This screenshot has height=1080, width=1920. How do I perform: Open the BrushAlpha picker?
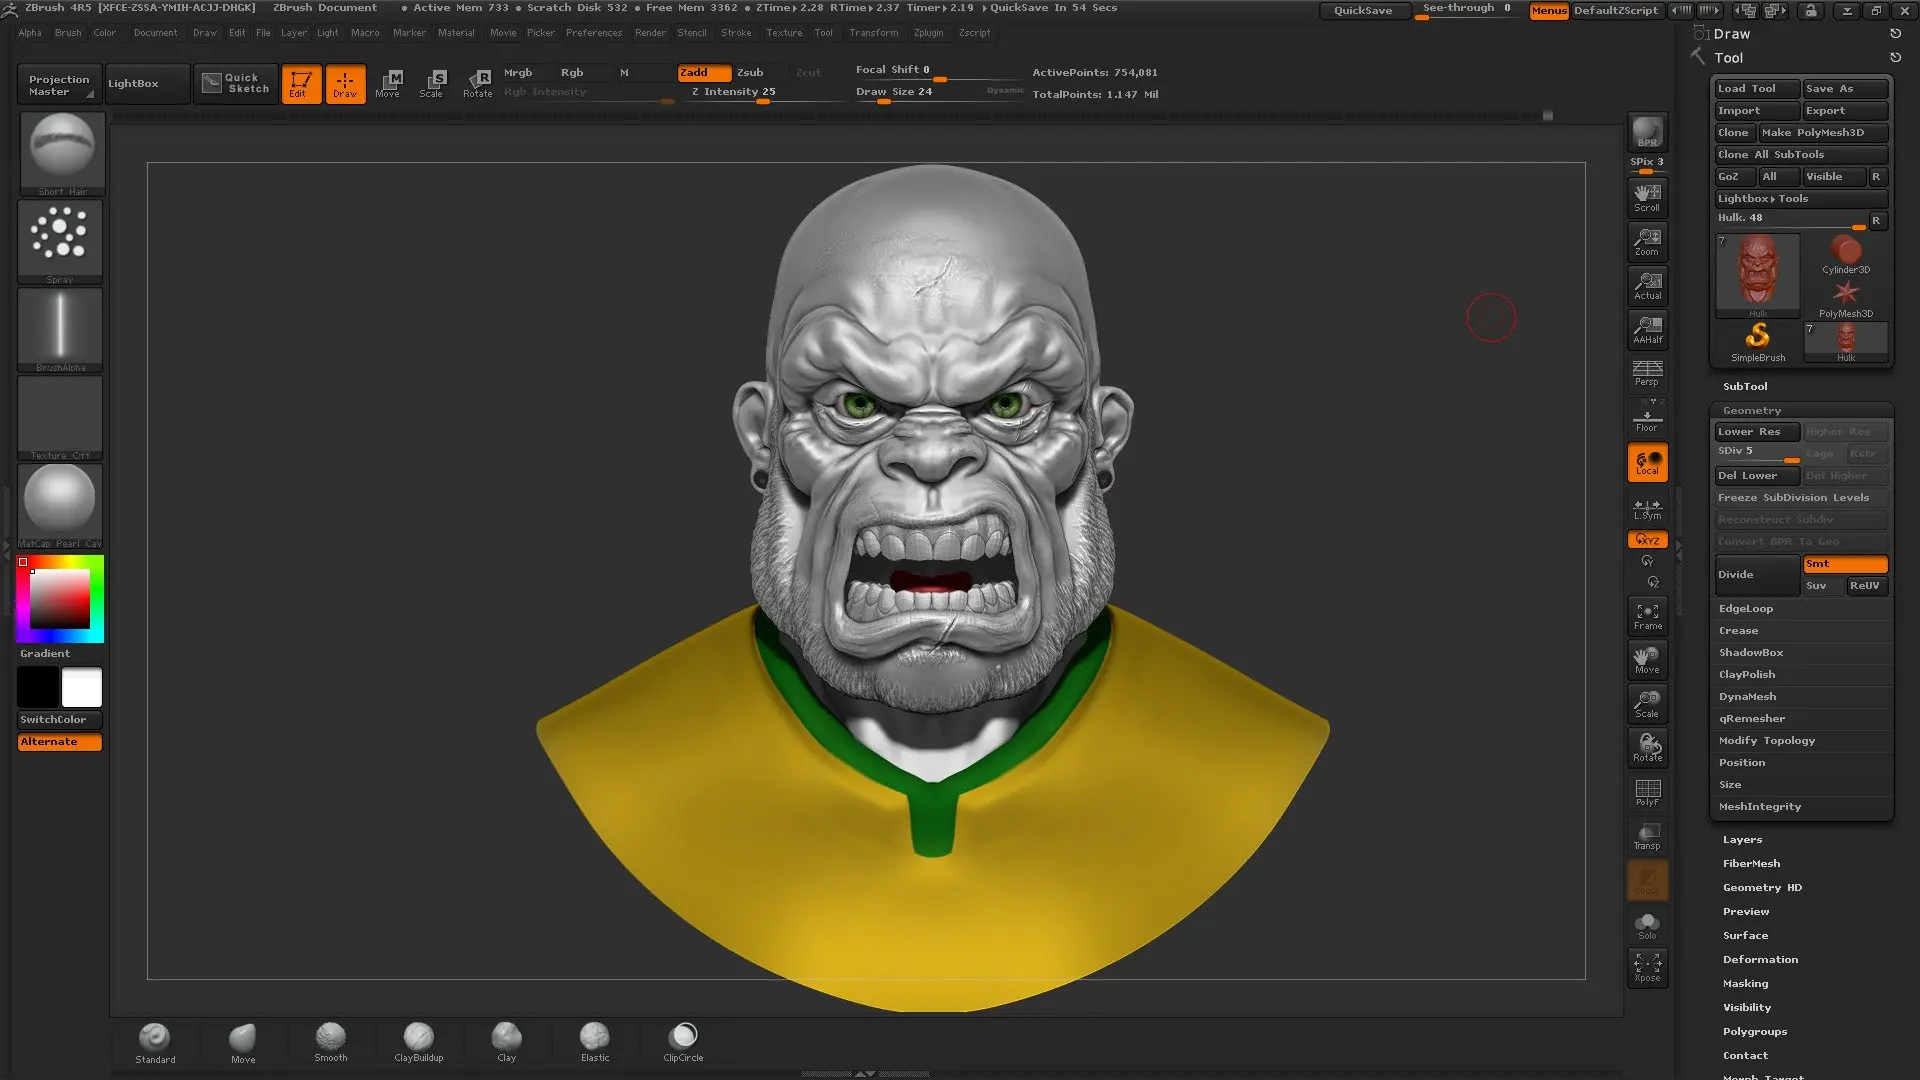pos(60,329)
